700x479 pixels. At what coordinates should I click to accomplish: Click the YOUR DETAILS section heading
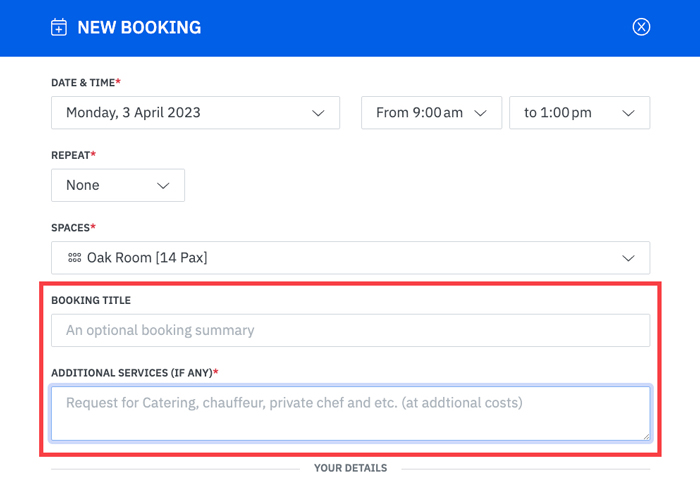pyautogui.click(x=350, y=468)
